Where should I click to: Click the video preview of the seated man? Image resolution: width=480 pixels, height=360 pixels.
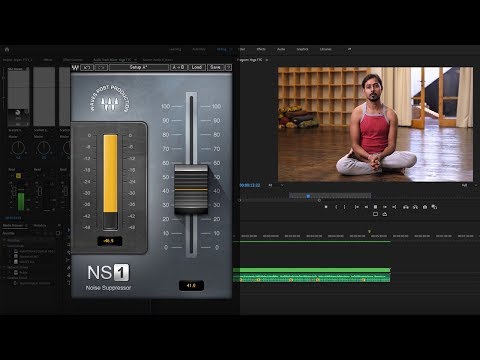click(x=375, y=124)
